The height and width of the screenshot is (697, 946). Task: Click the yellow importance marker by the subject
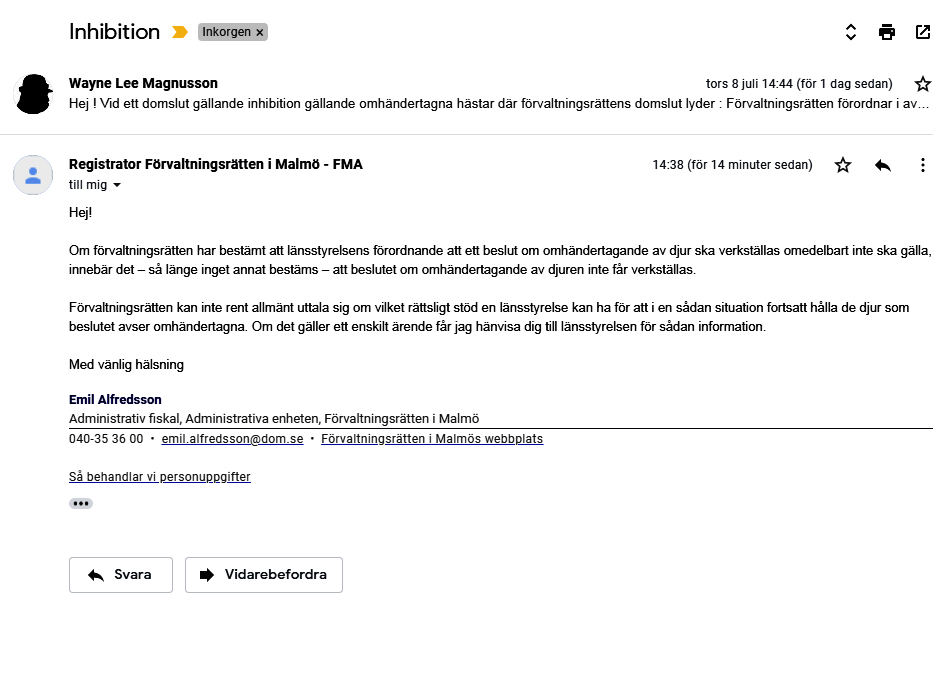tap(180, 32)
